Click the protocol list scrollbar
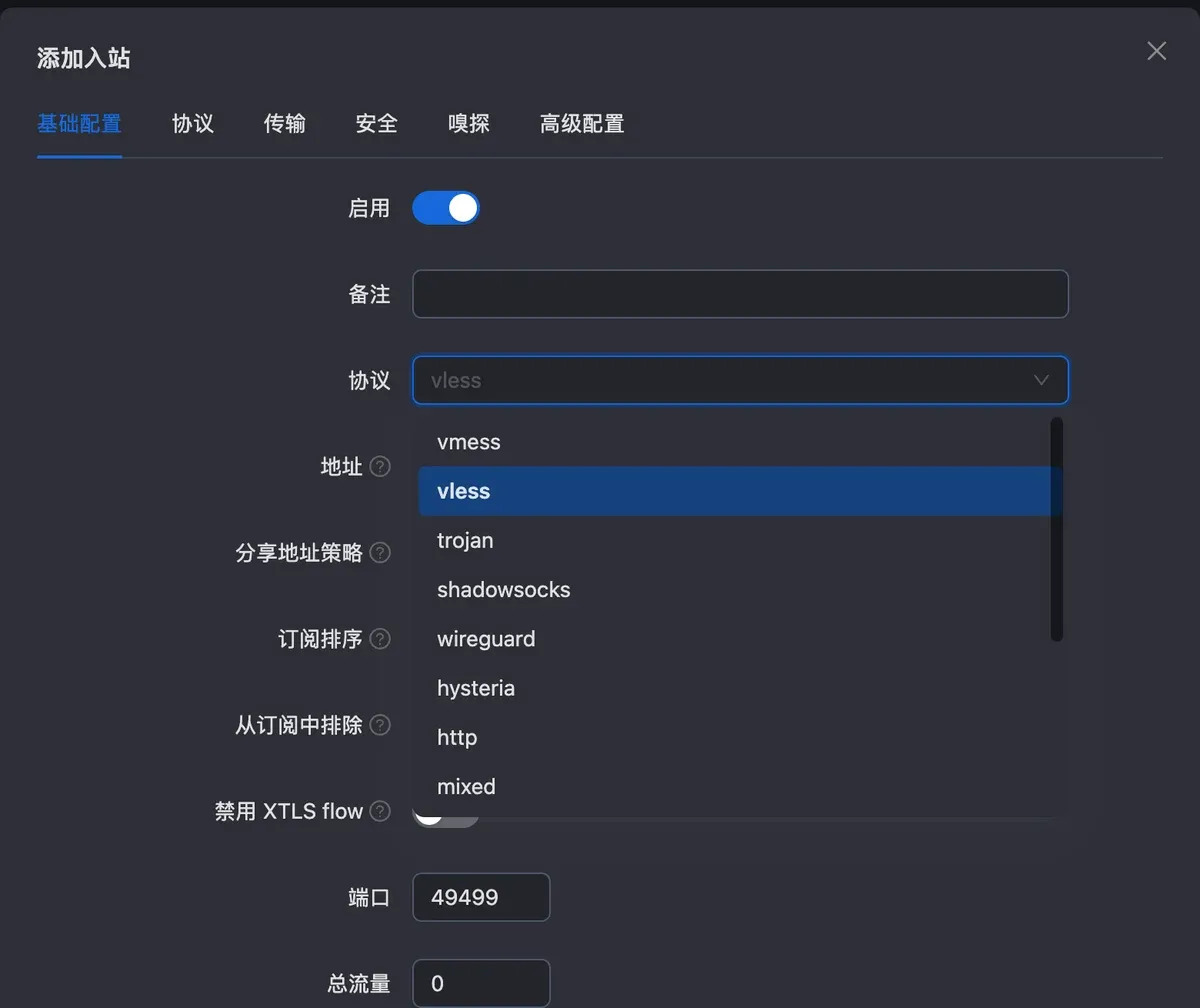Viewport: 1200px width, 1008px height. (x=1057, y=529)
